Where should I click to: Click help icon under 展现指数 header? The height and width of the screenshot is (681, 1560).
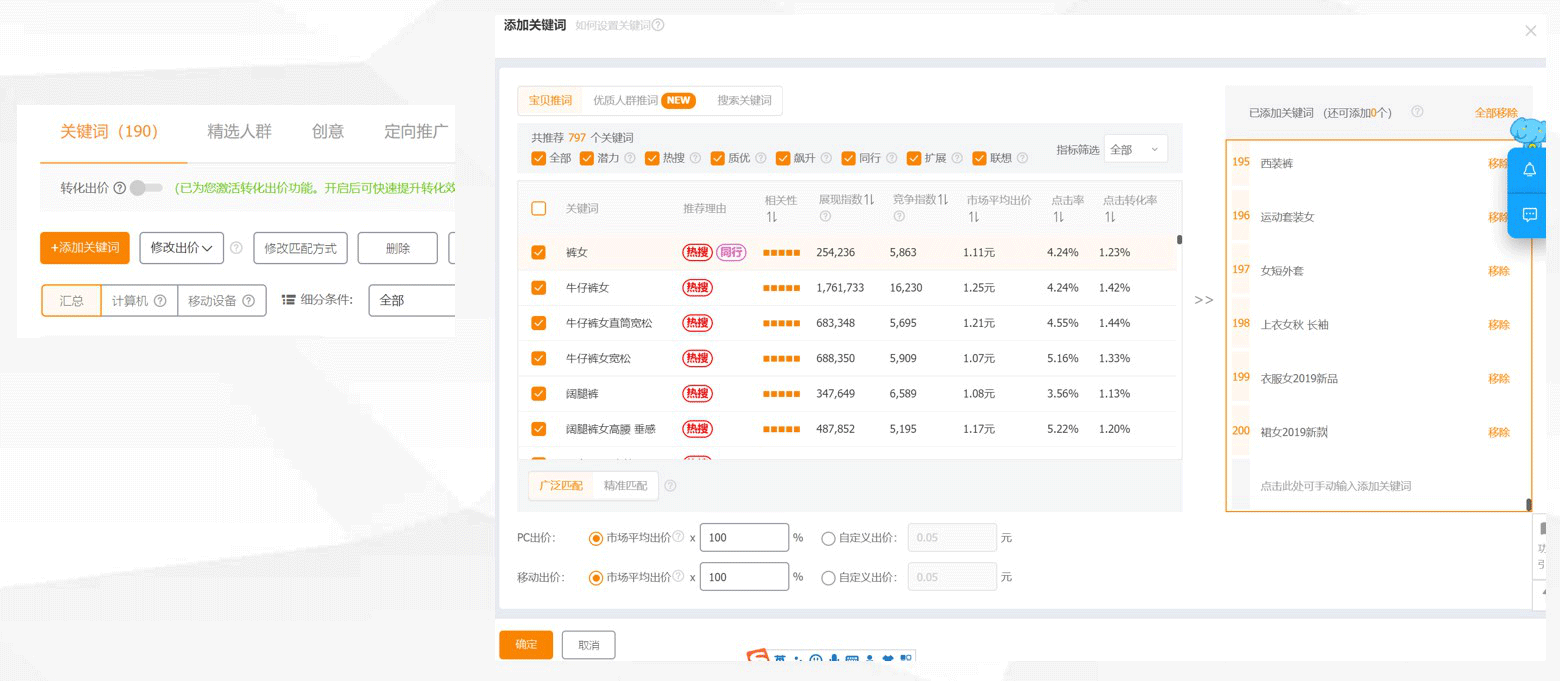pyautogui.click(x=825, y=216)
